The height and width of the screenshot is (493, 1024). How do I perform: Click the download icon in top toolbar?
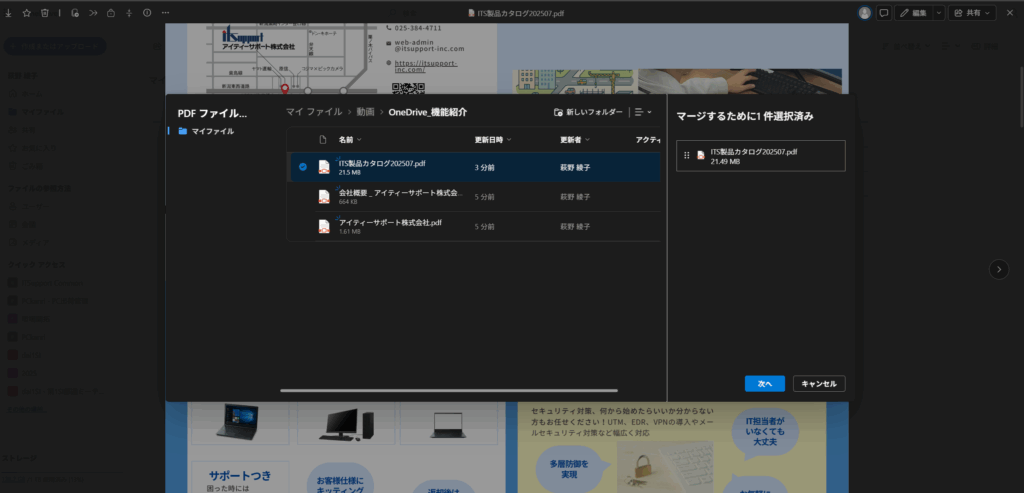(x=8, y=13)
